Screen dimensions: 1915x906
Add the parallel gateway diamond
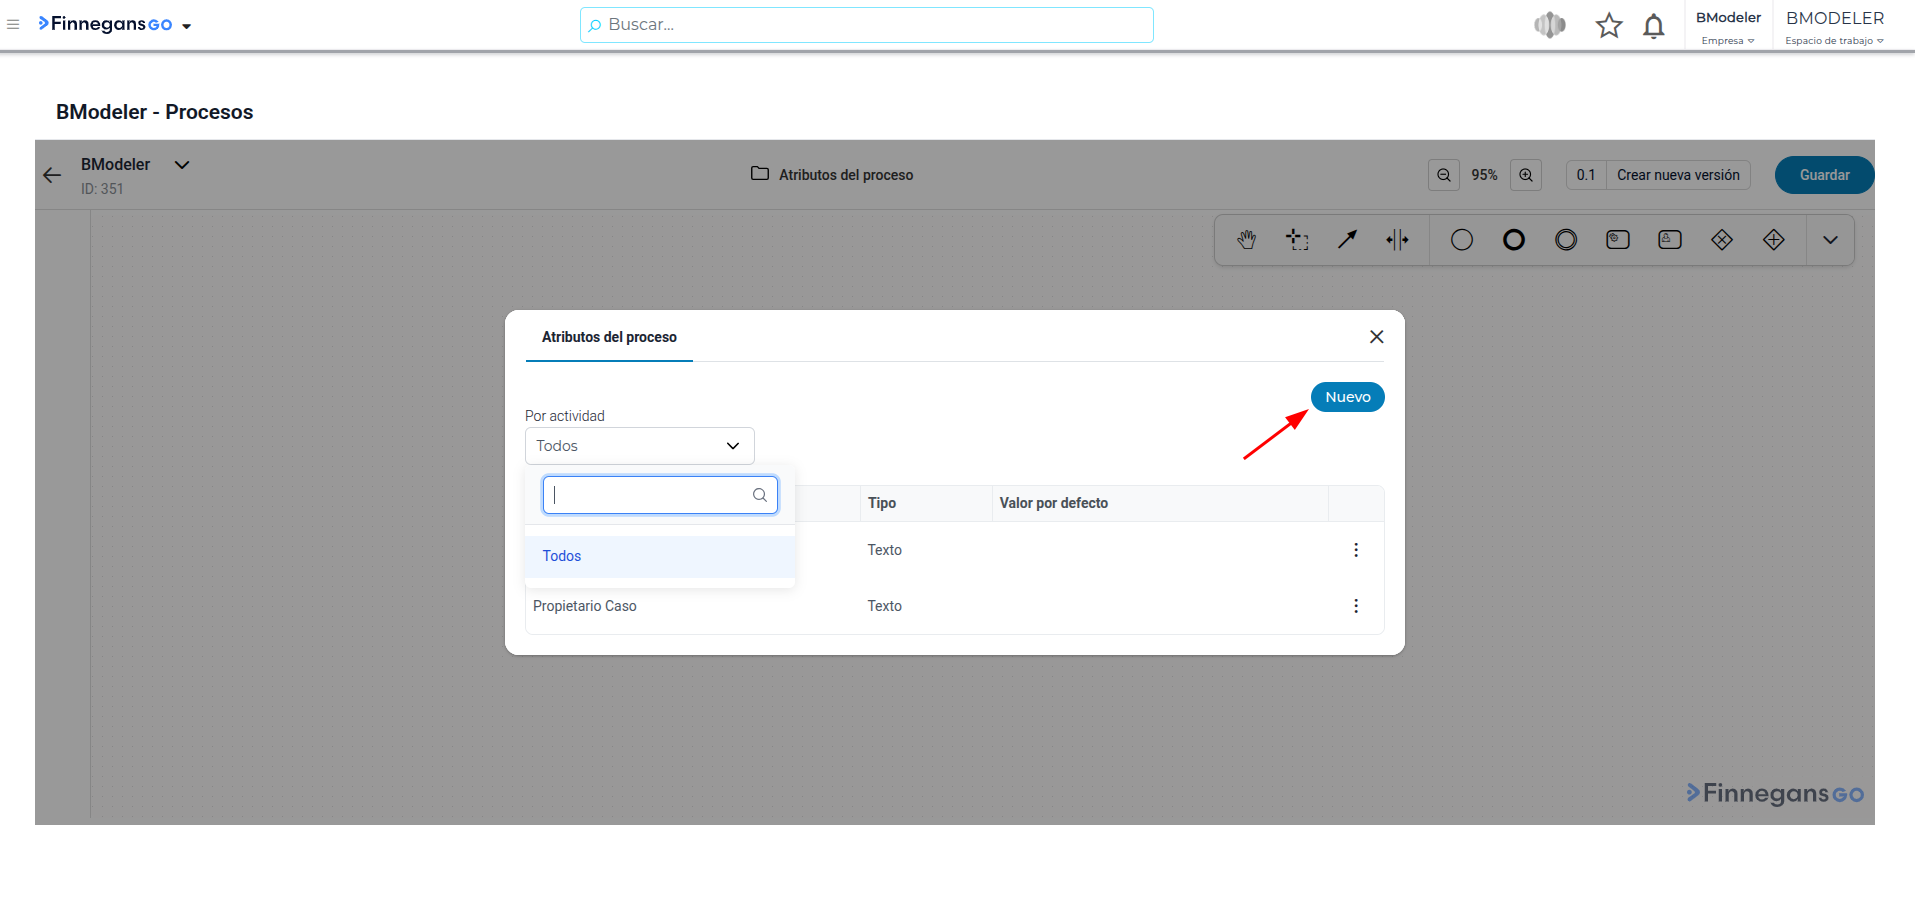click(1774, 240)
